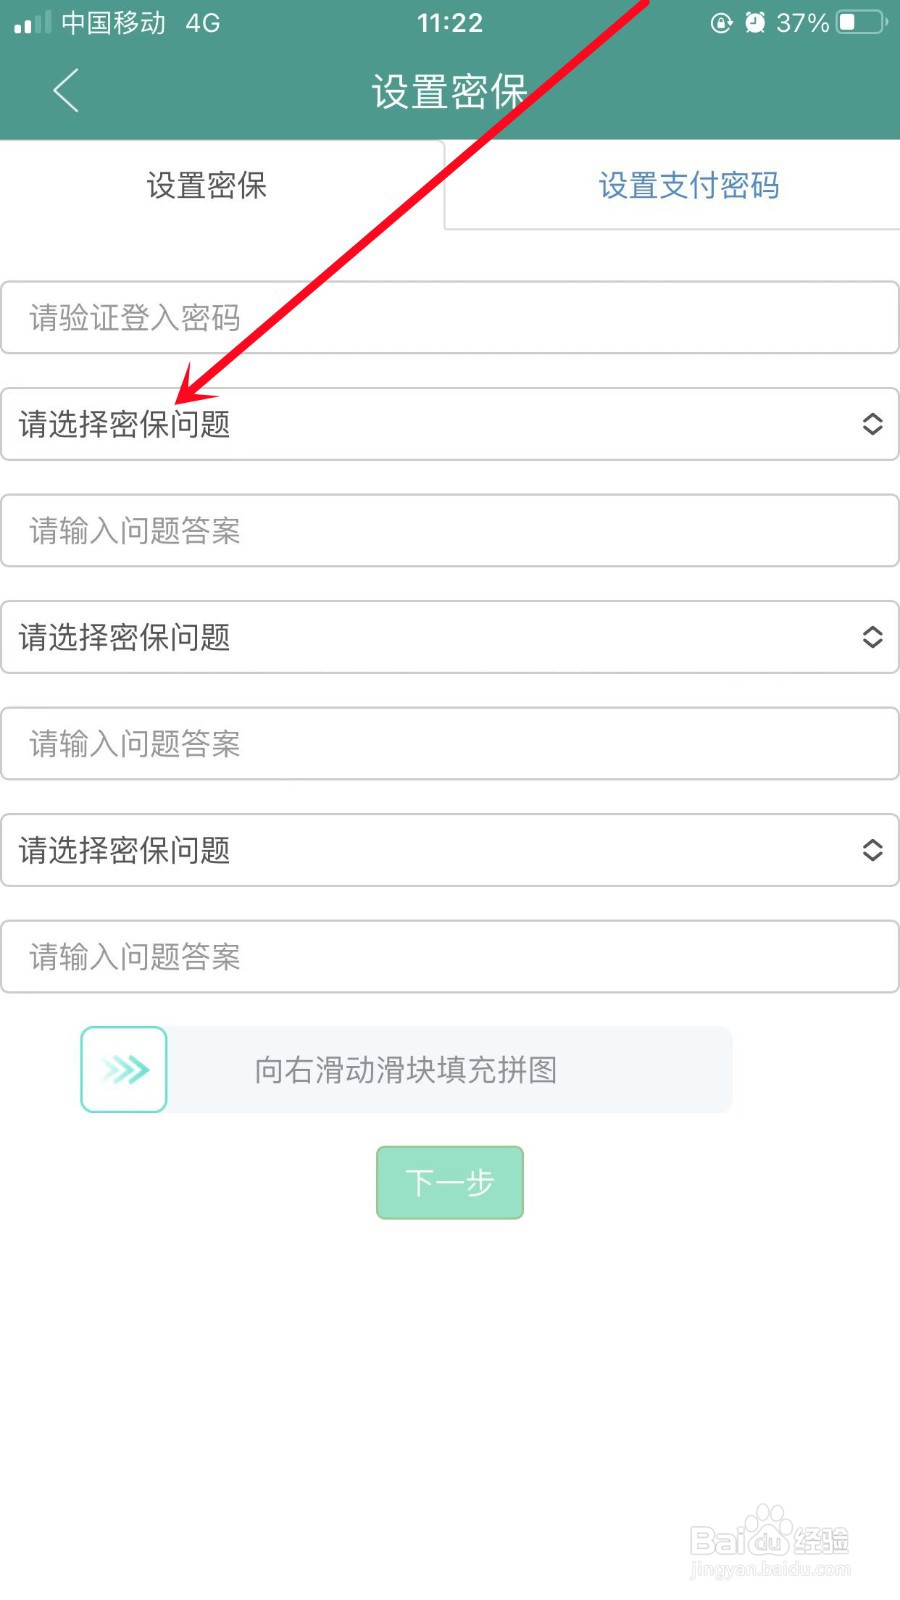The image size is (900, 1600).
Task: Tap the back arrow in header
Action: click(x=66, y=91)
